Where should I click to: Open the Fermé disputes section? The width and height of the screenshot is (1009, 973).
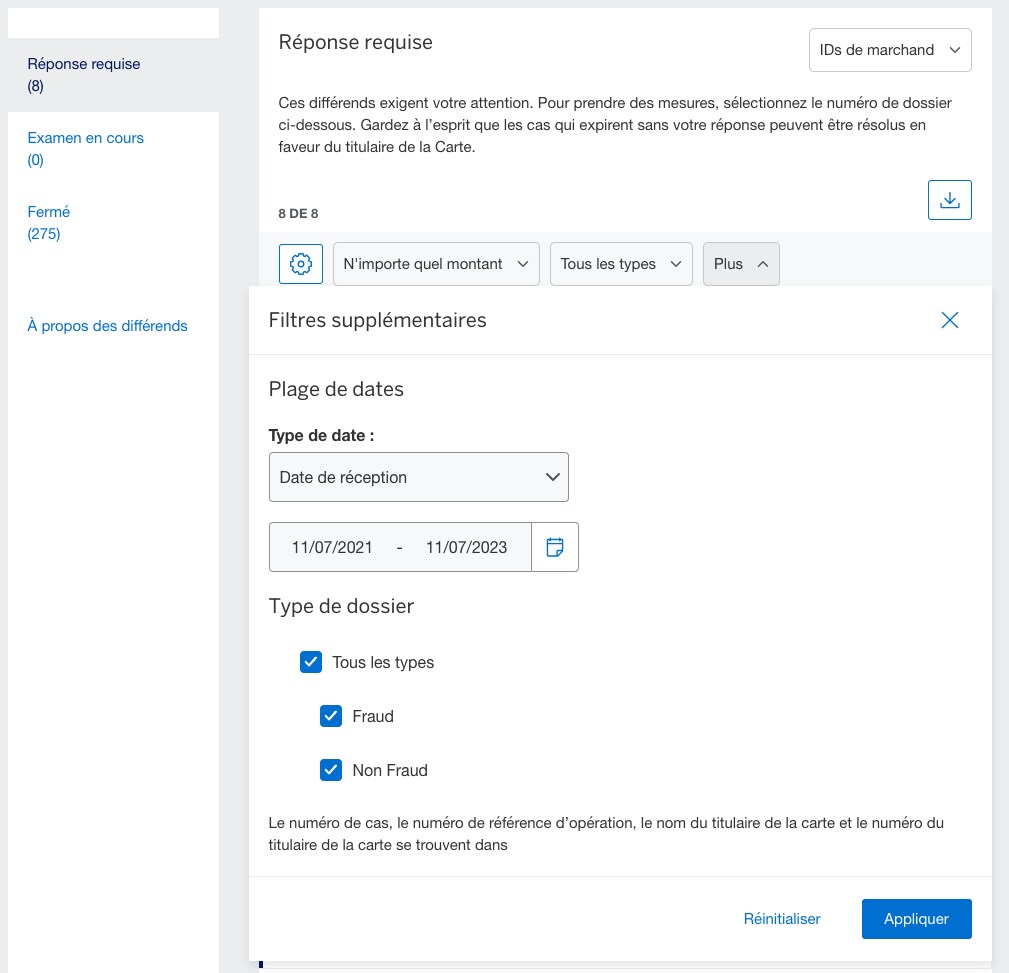point(48,211)
